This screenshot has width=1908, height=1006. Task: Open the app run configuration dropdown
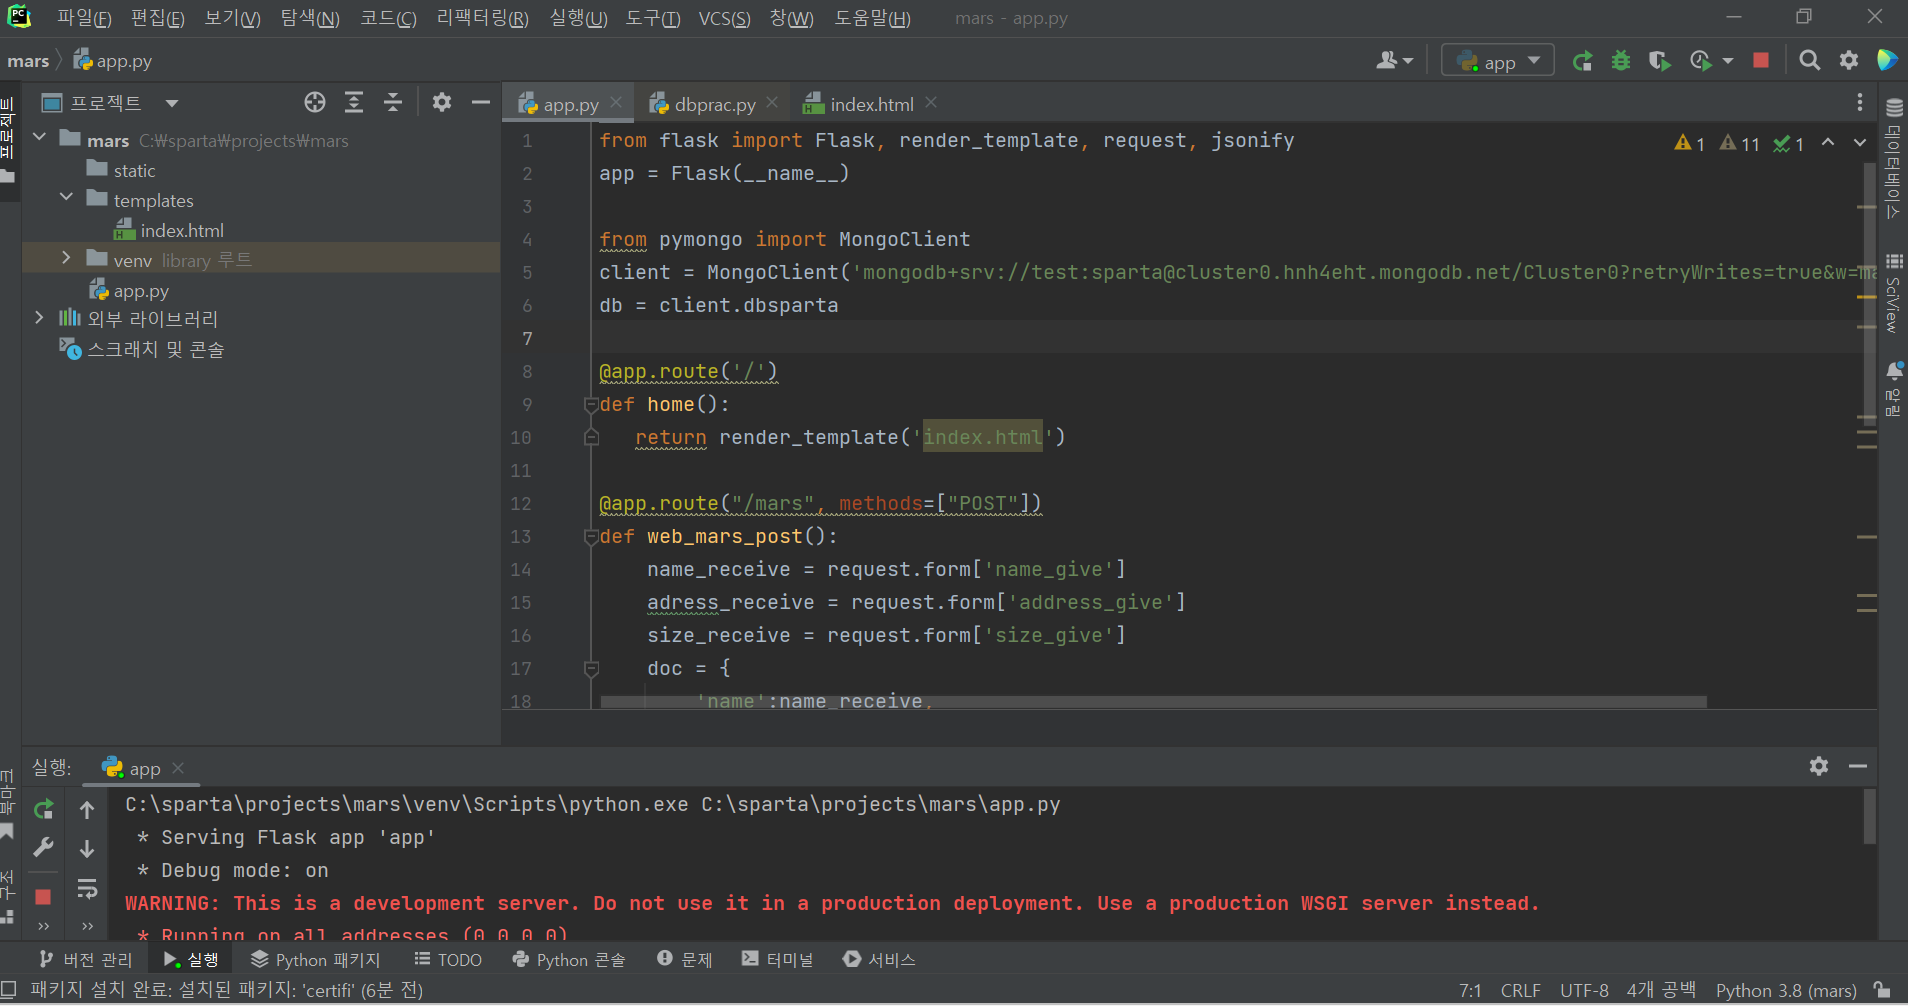pos(1498,61)
